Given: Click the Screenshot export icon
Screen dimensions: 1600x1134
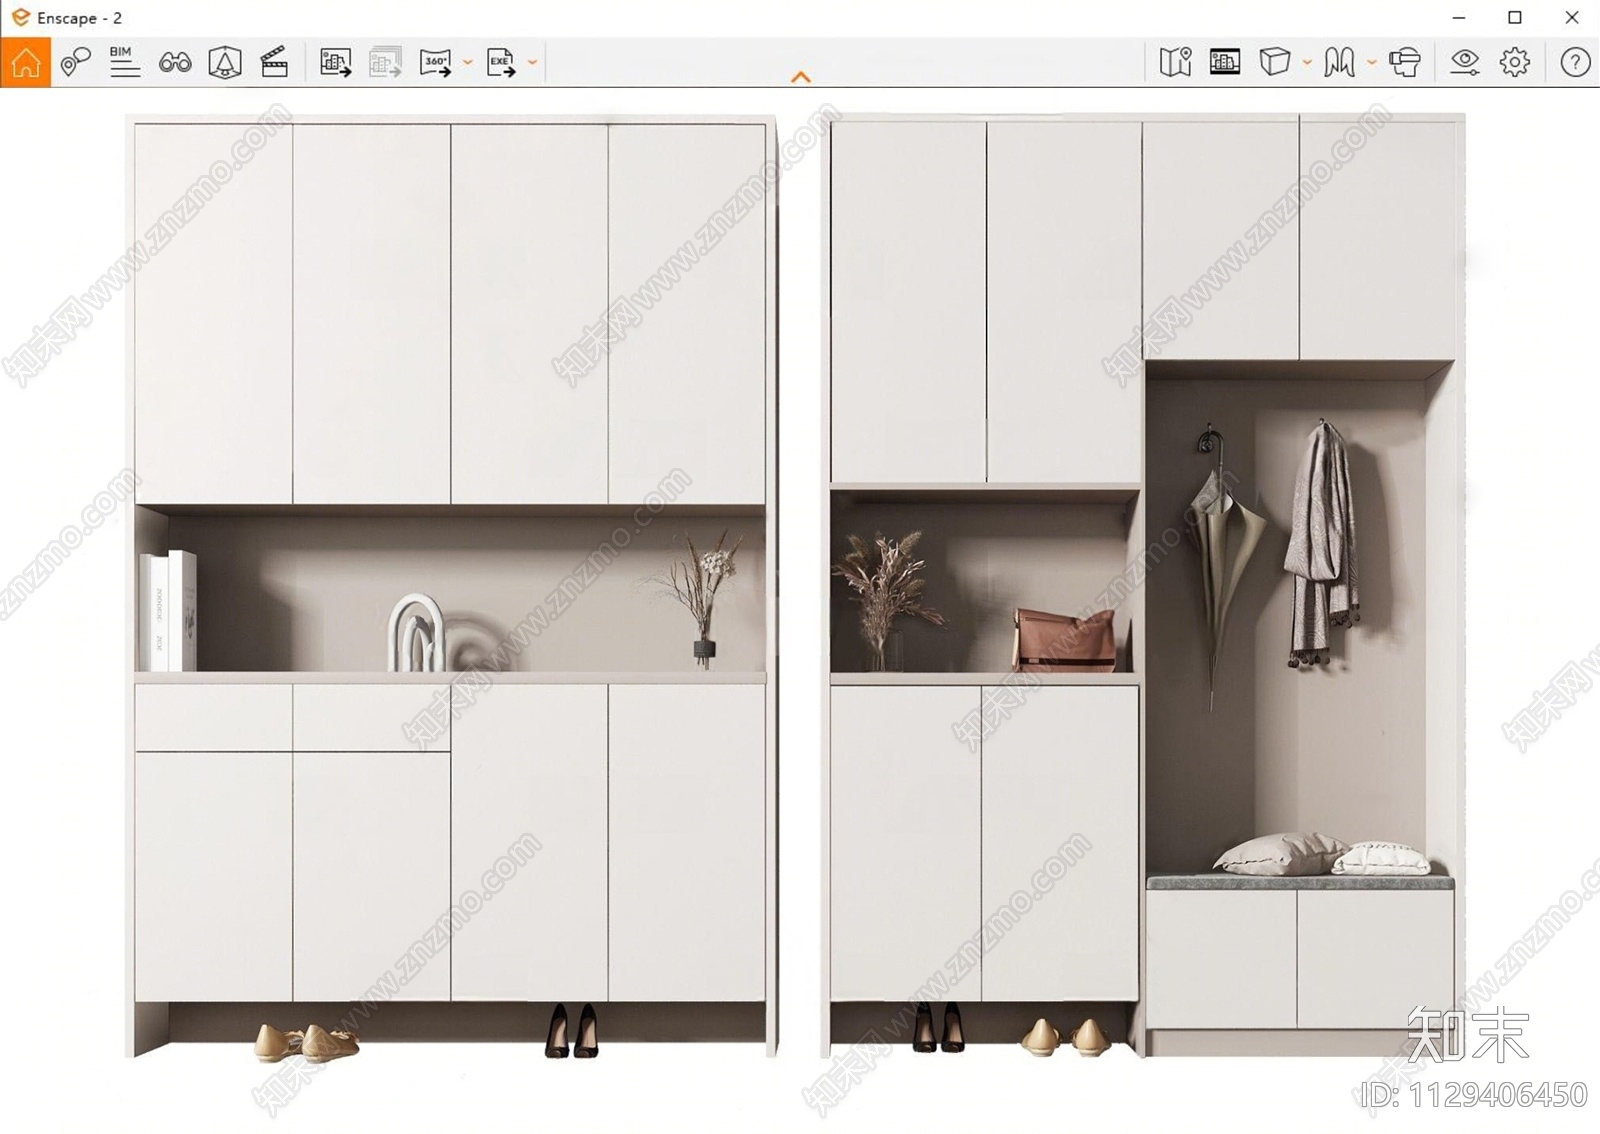Looking at the screenshot, I should click(336, 62).
